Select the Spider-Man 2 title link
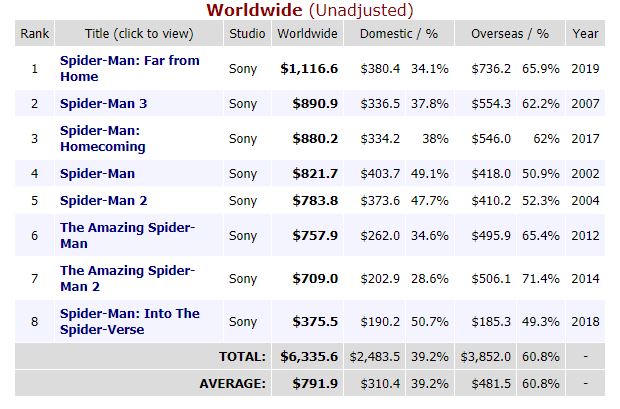620x409 pixels. 103,200
